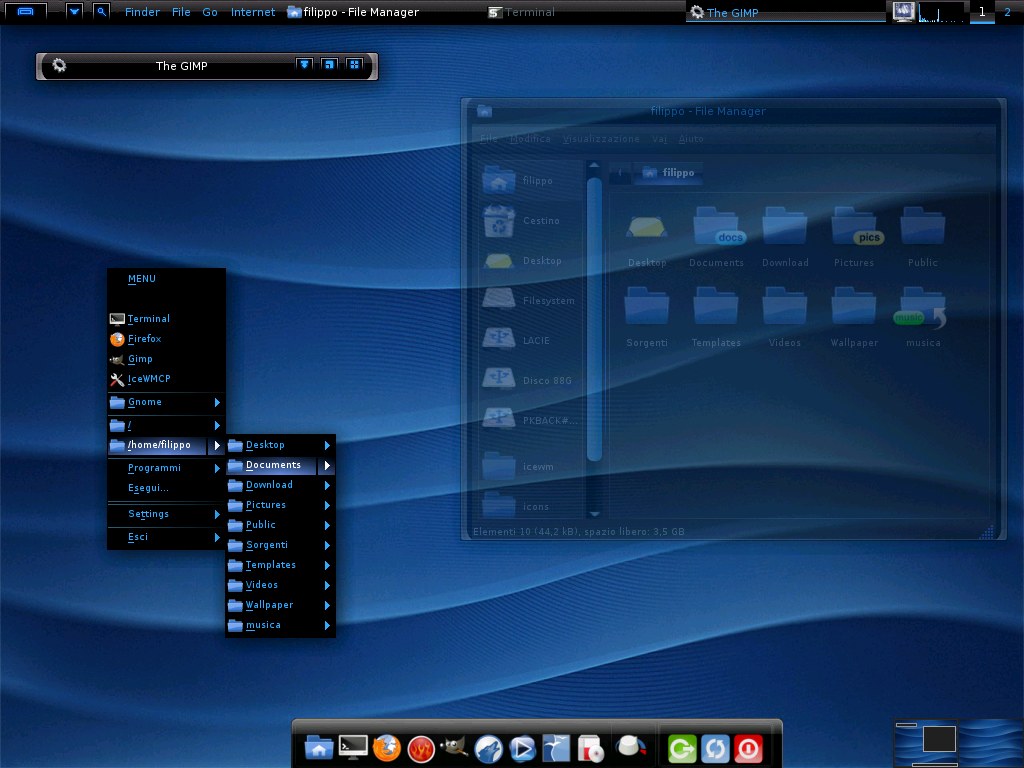Open Templates entry in the /home/filippo submenu
This screenshot has height=768, width=1024.
281,565
